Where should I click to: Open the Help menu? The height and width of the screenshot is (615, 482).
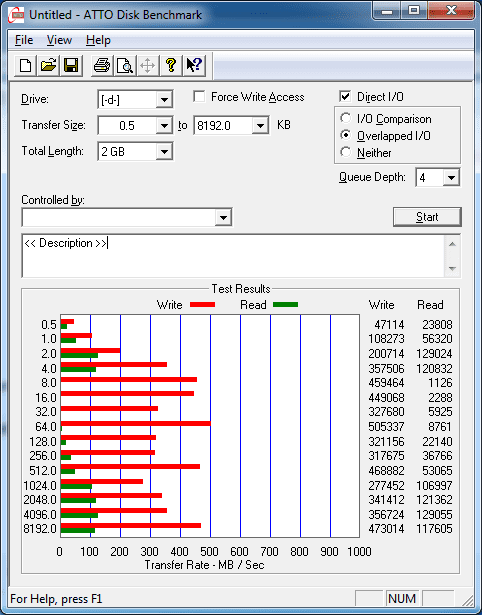[98, 40]
